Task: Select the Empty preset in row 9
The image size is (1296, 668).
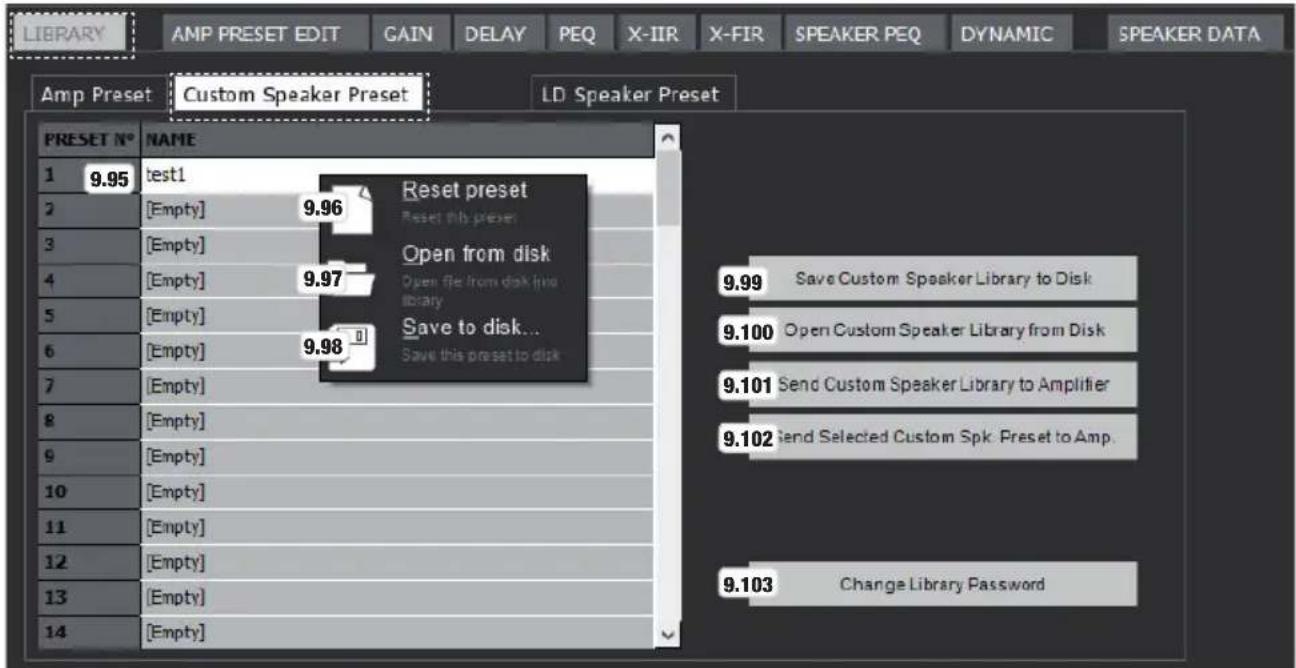Action: click(398, 456)
